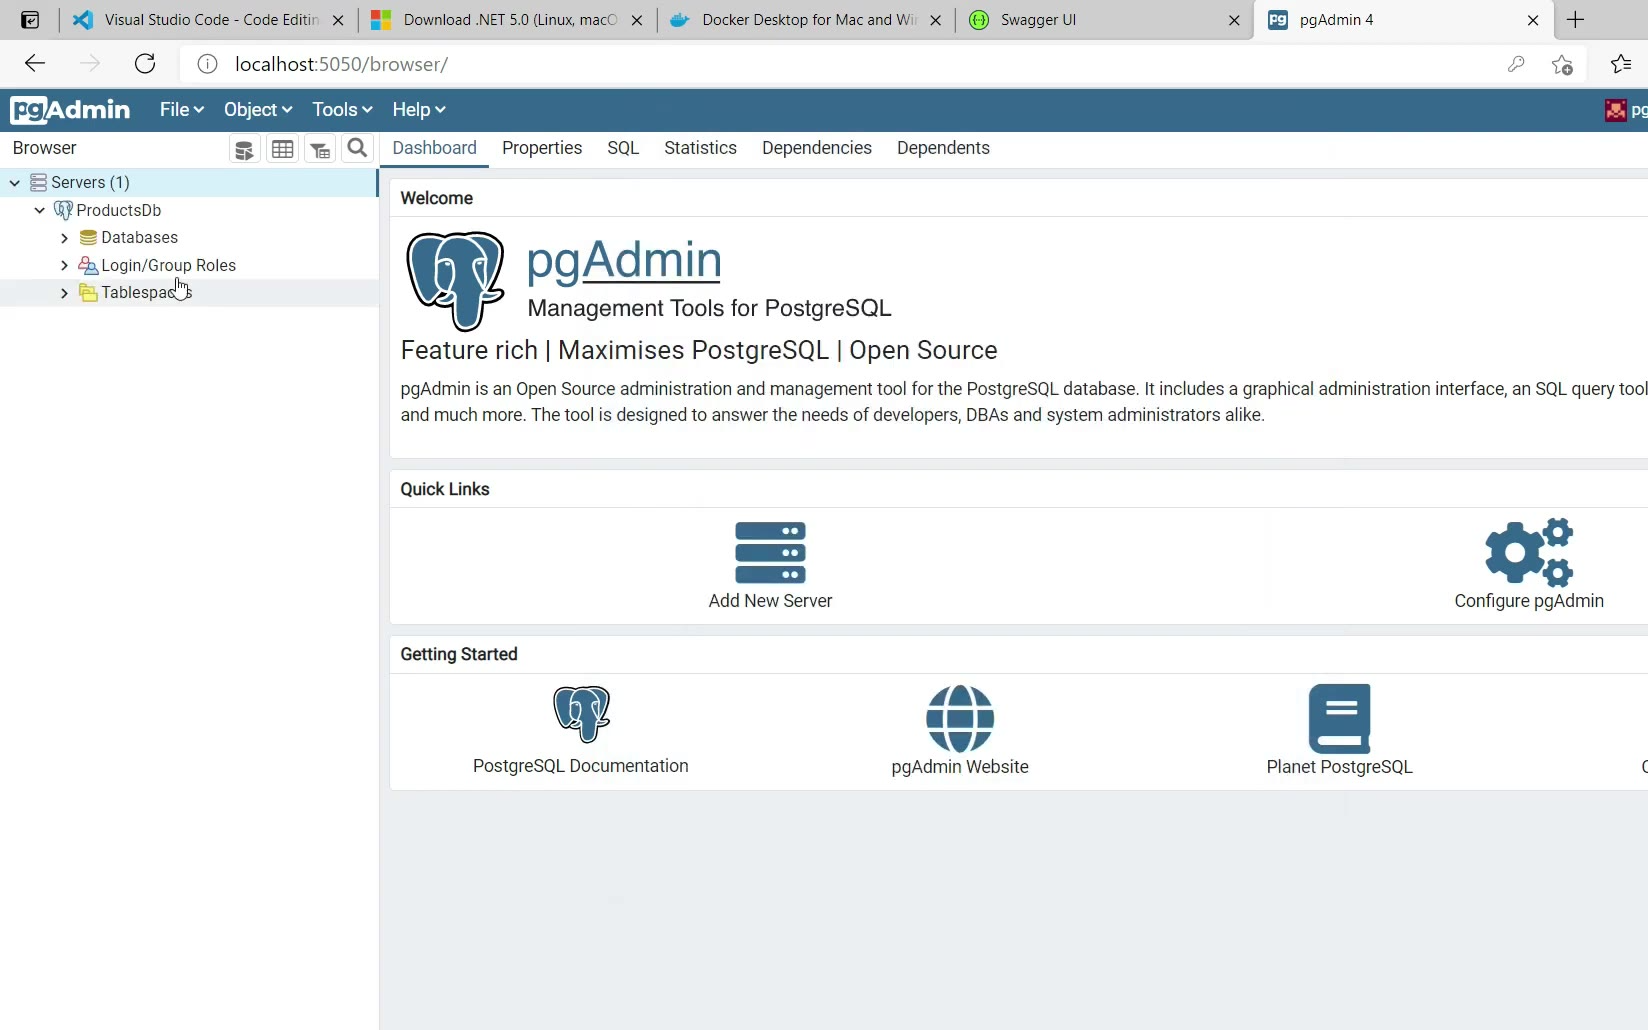Image resolution: width=1648 pixels, height=1030 pixels.
Task: Click the Filtered Rows icon
Action: point(320,149)
